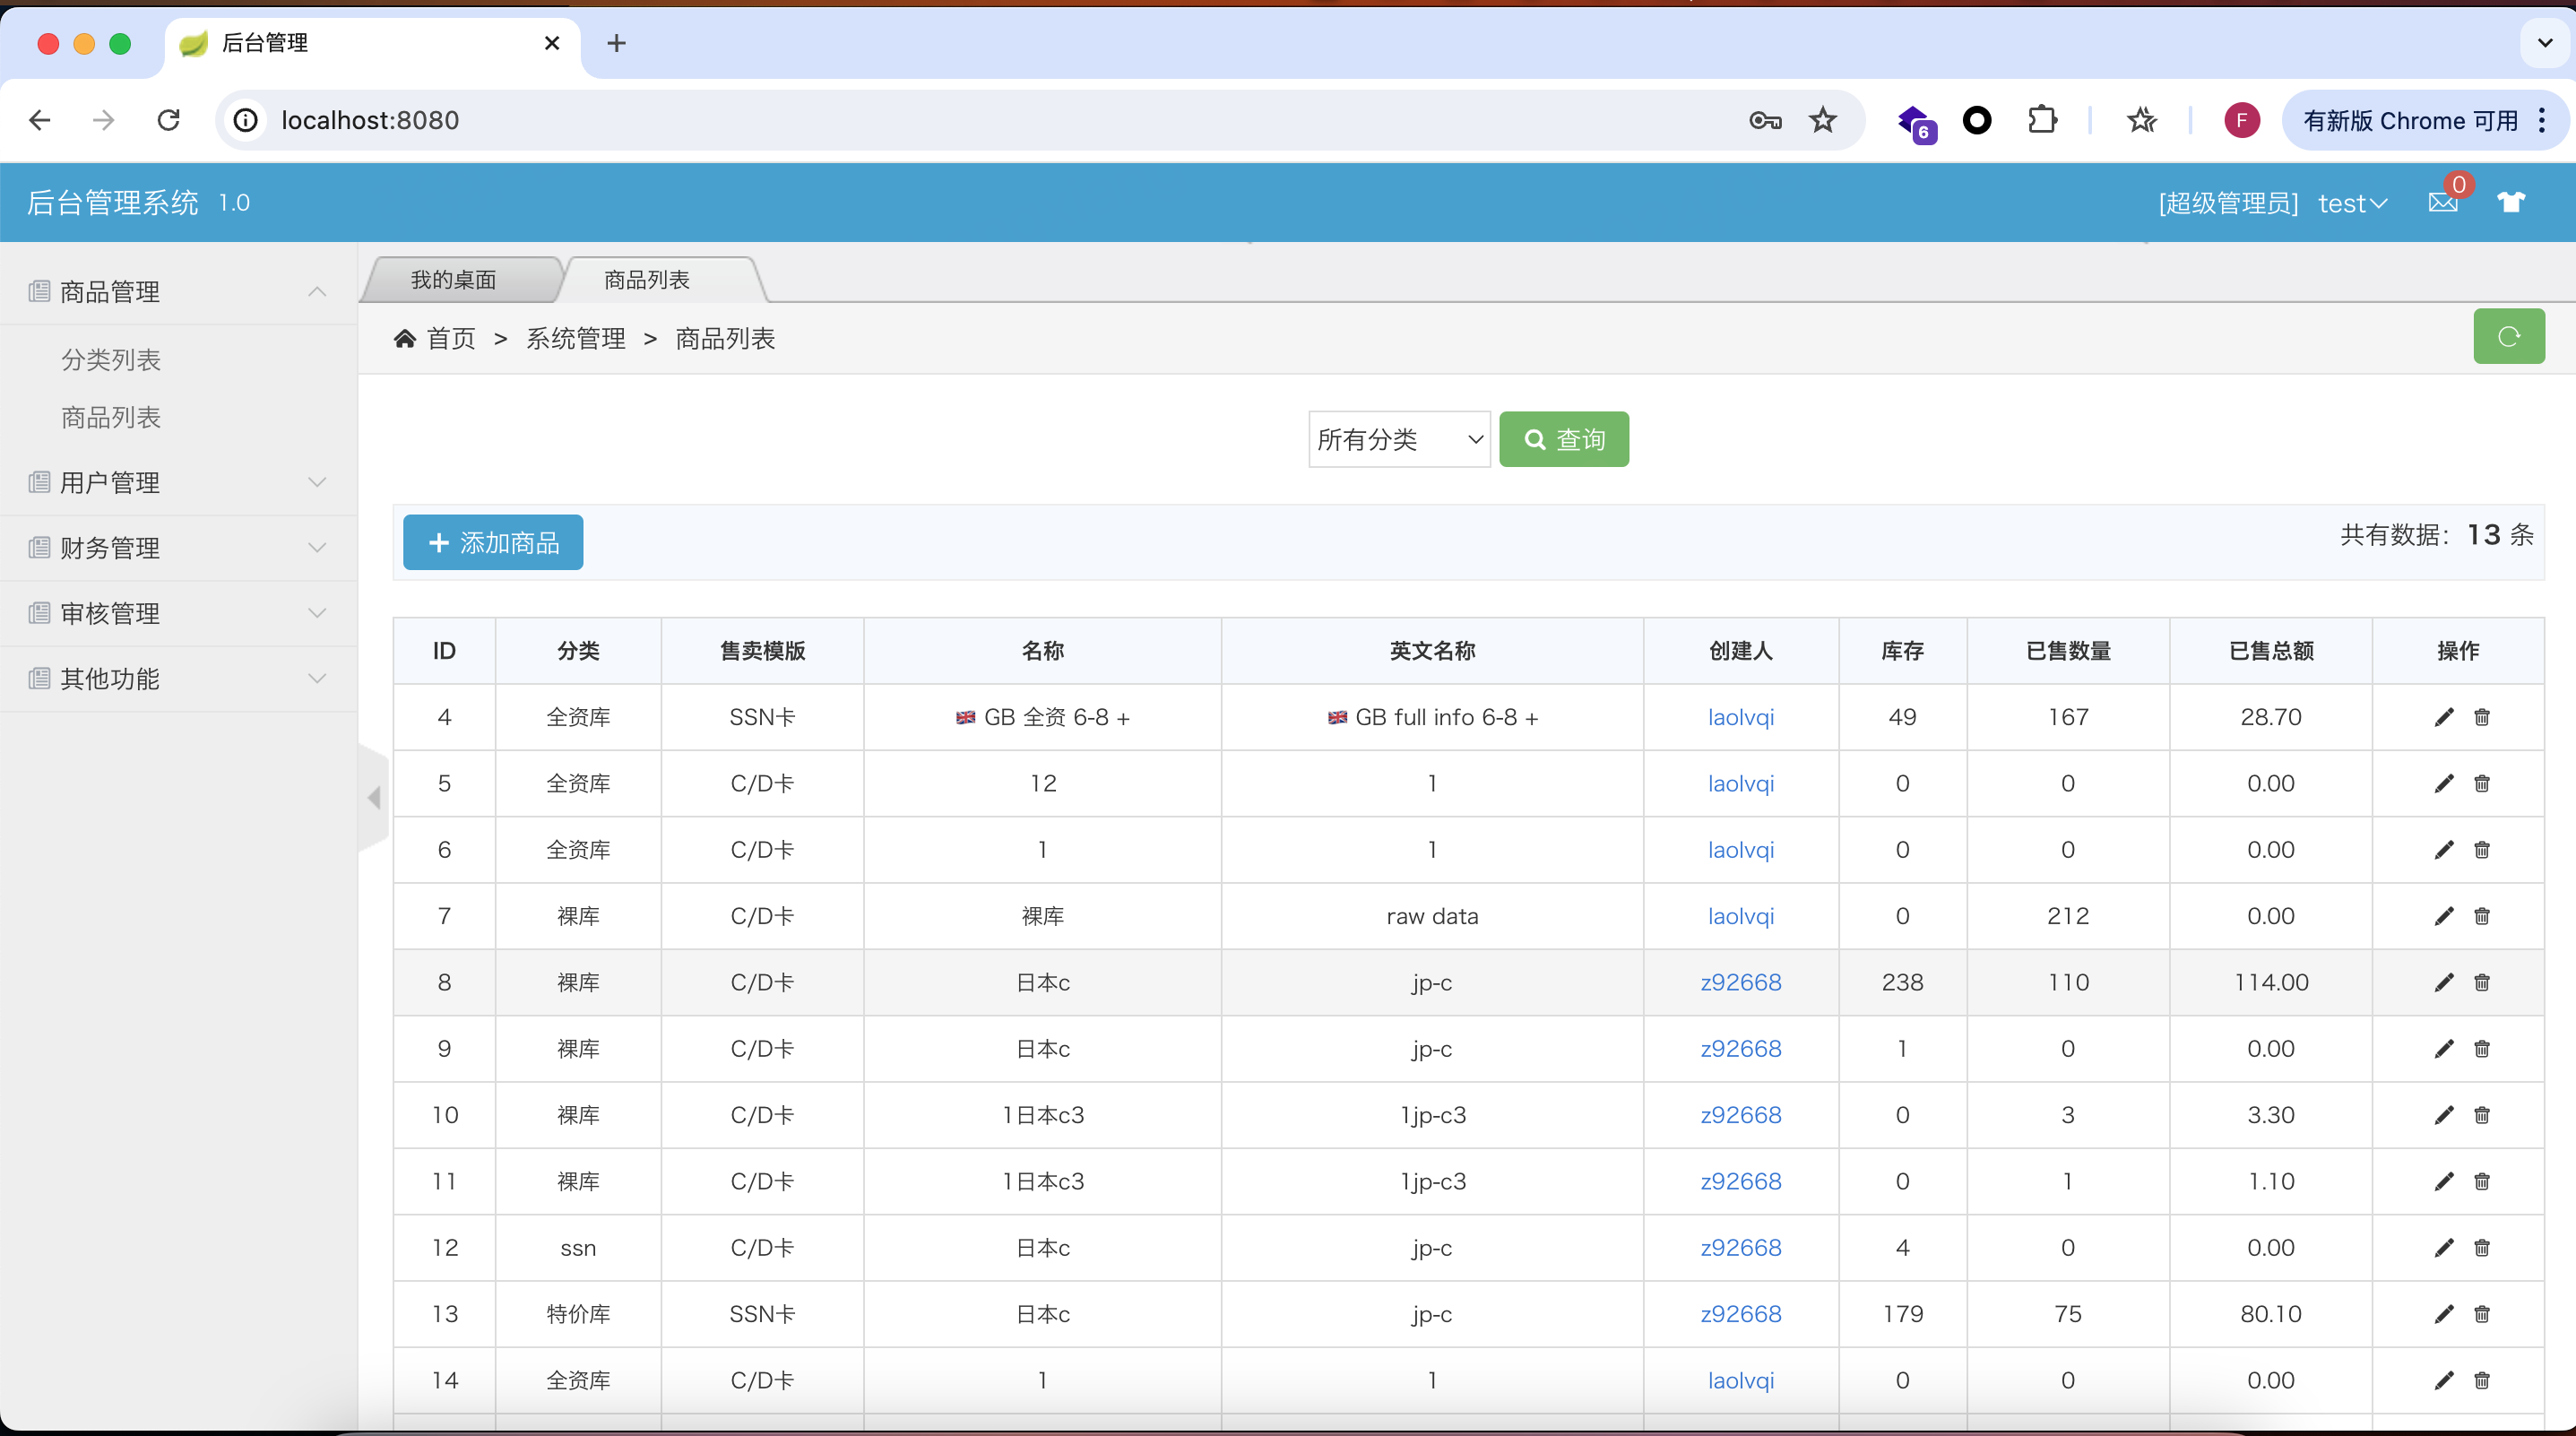Screen dimensions: 2576x1436
Task: Delete product row ID 14 trash icon
Action: click(2482, 1380)
